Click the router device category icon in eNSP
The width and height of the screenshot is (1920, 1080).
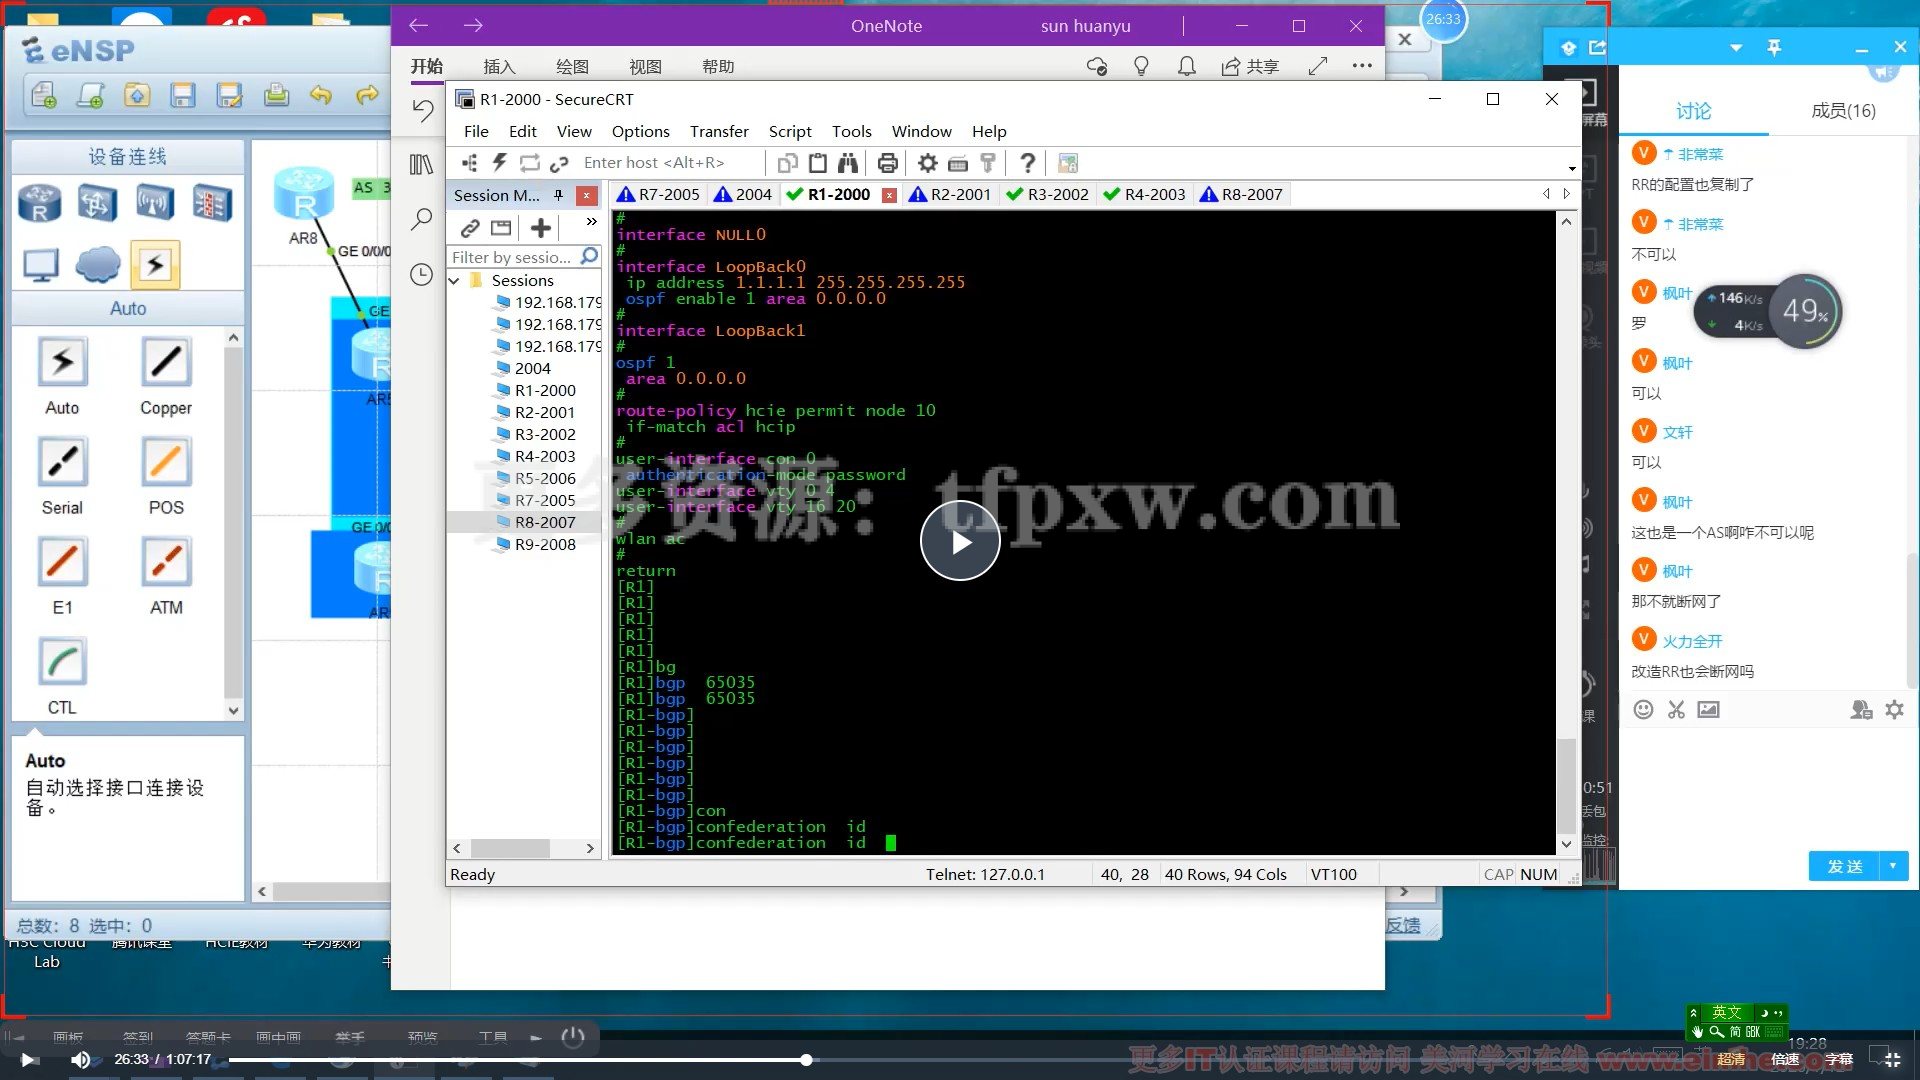(40, 203)
